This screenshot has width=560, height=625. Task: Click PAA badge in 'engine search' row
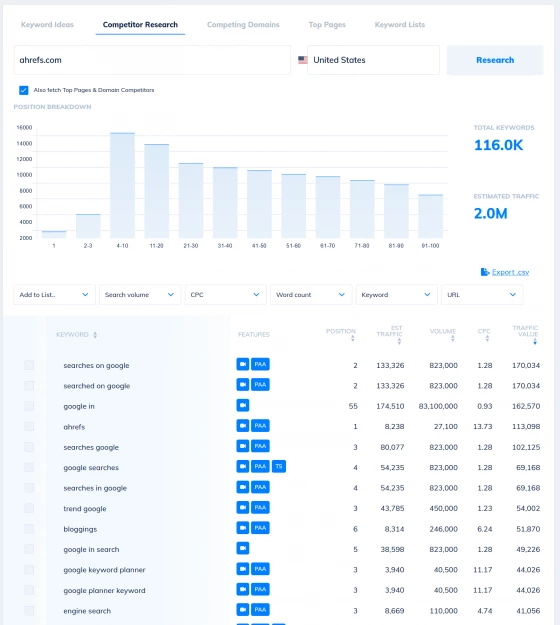click(x=260, y=609)
